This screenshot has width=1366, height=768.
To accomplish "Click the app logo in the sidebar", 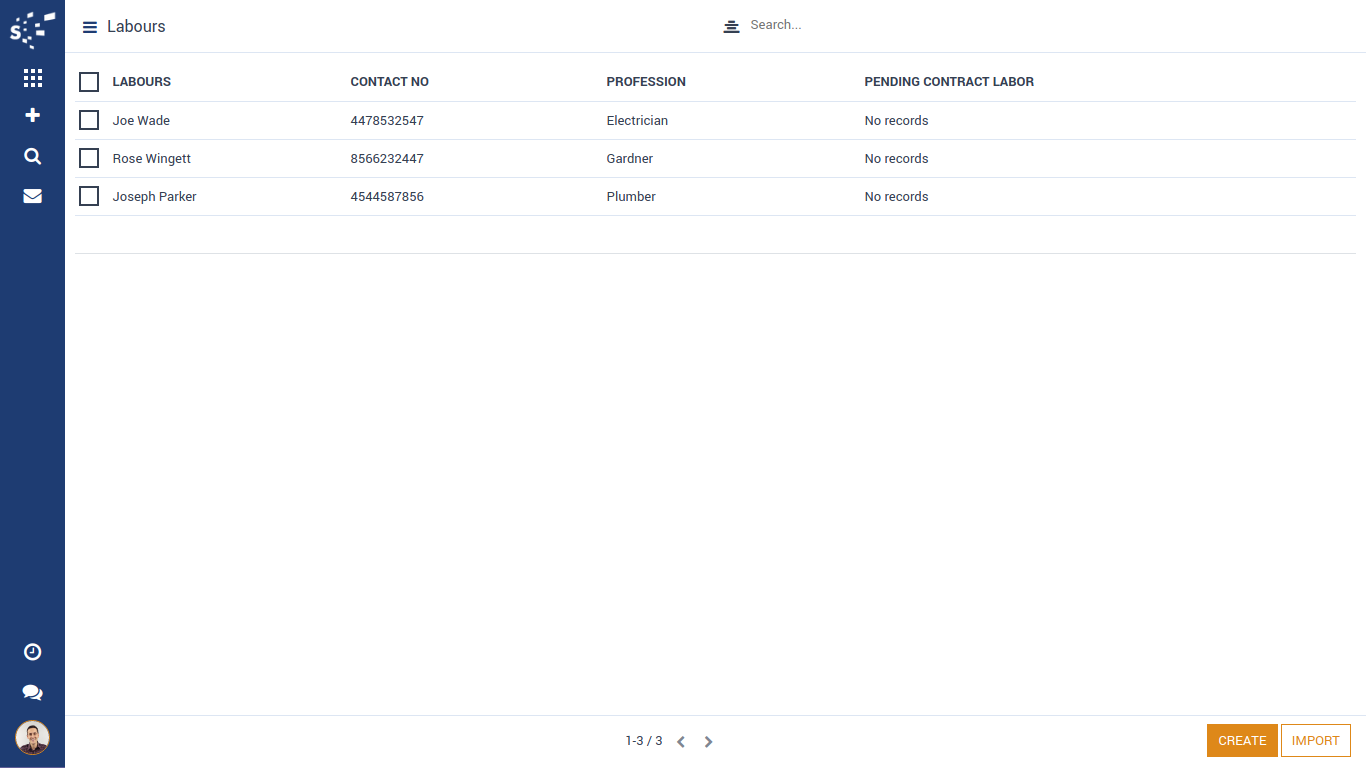I will pos(32,29).
